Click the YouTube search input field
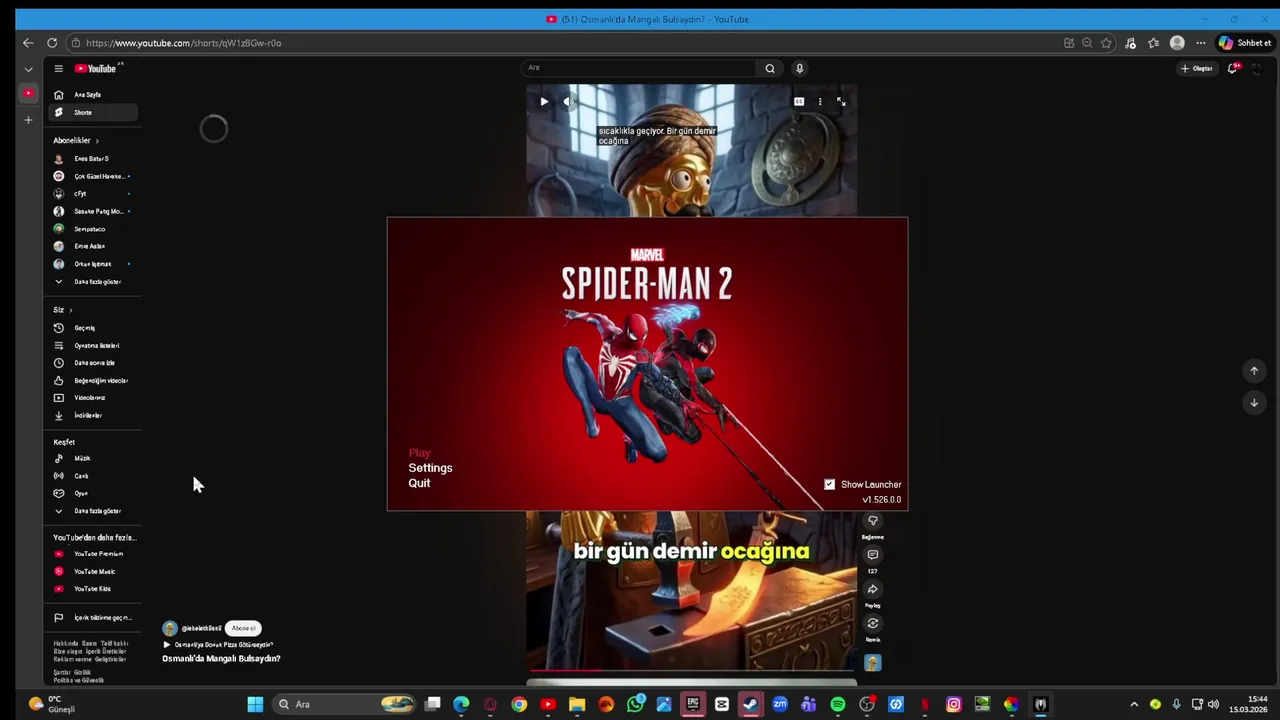Image resolution: width=1280 pixels, height=720 pixels. click(x=638, y=68)
